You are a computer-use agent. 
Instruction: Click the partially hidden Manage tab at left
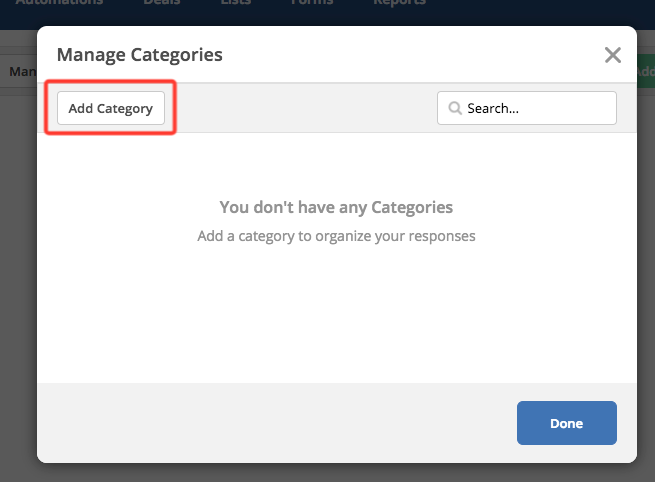click(x=18, y=73)
